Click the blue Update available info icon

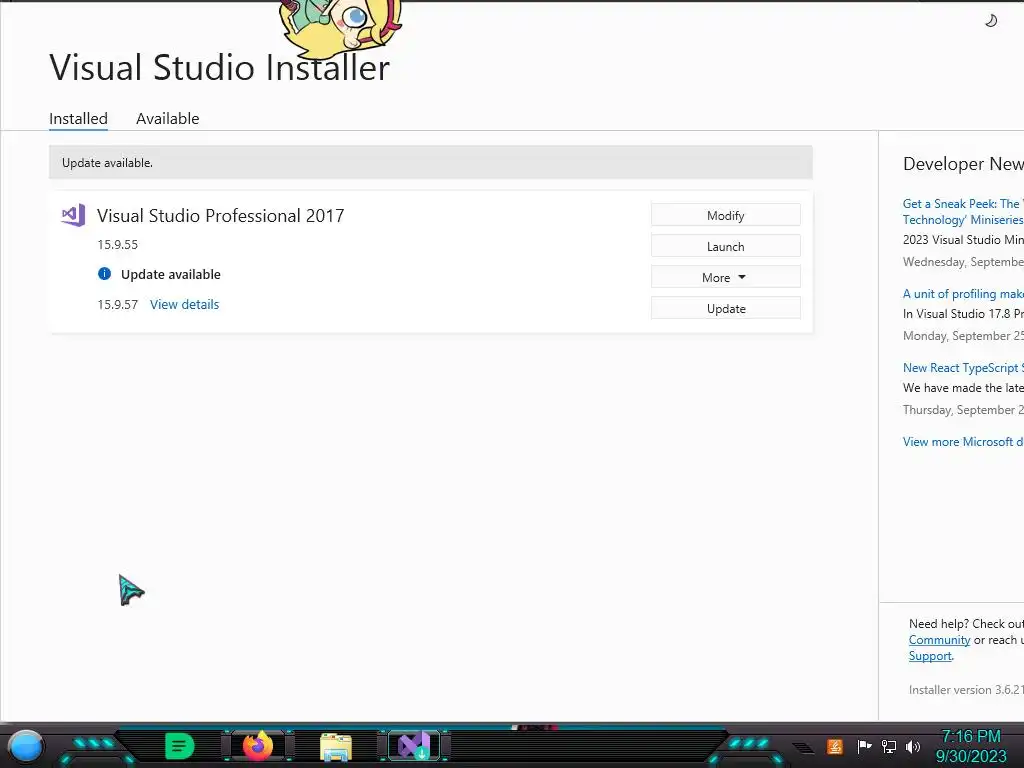[104, 274]
